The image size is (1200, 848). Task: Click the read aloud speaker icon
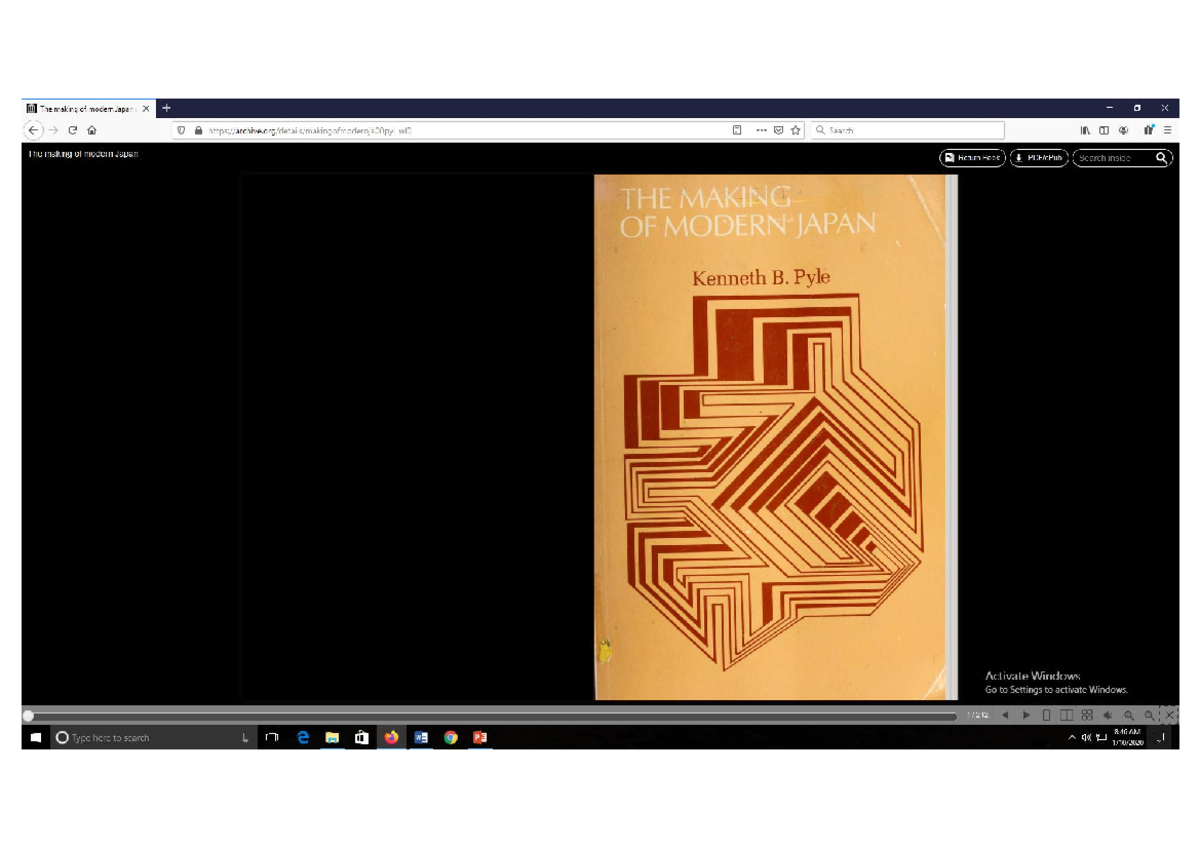click(1108, 715)
